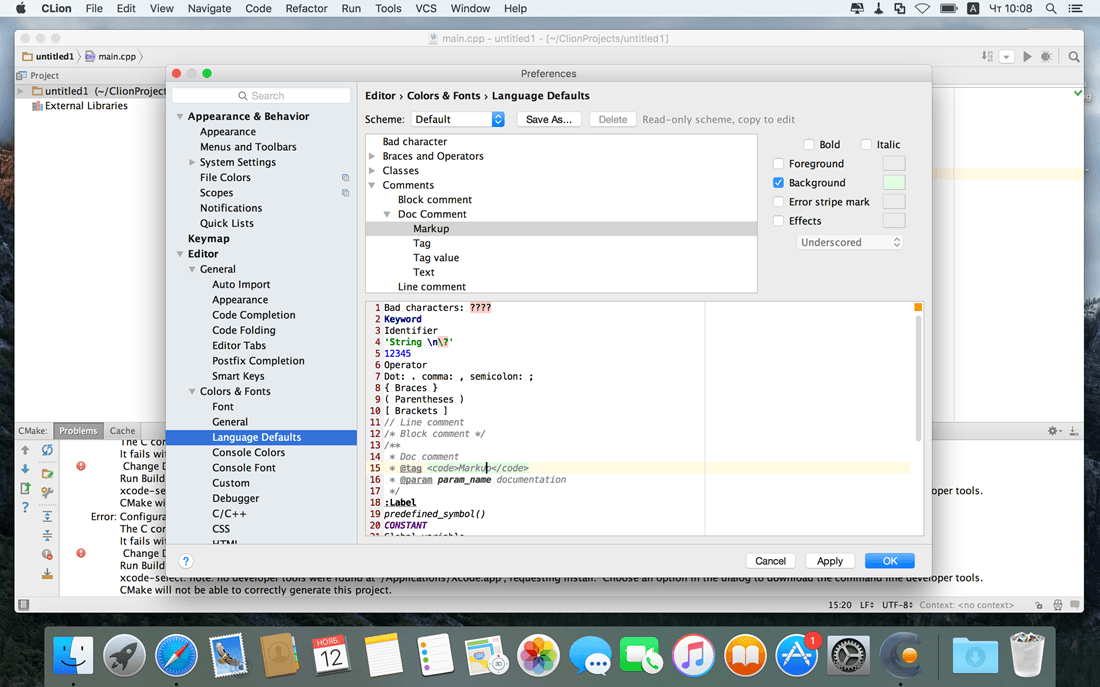Click Collapse All icon in CMake panel

point(47,535)
